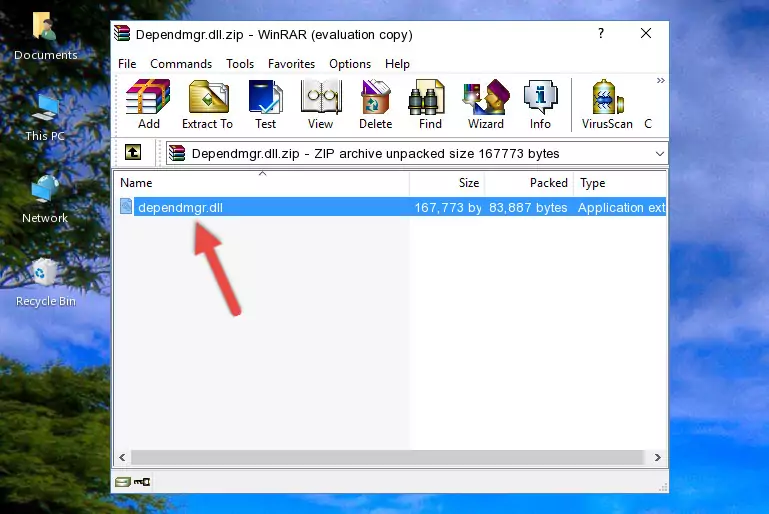Select the Network desktop icon
The image size is (769, 514).
pos(45,199)
